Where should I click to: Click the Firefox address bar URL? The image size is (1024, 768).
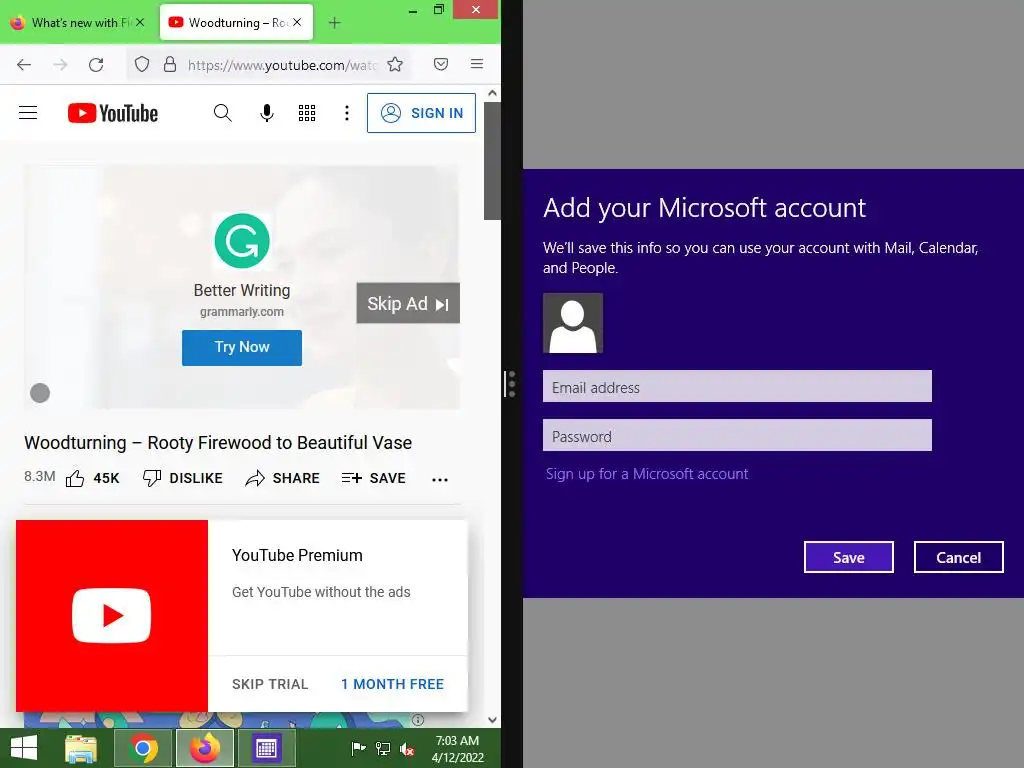[x=281, y=65]
